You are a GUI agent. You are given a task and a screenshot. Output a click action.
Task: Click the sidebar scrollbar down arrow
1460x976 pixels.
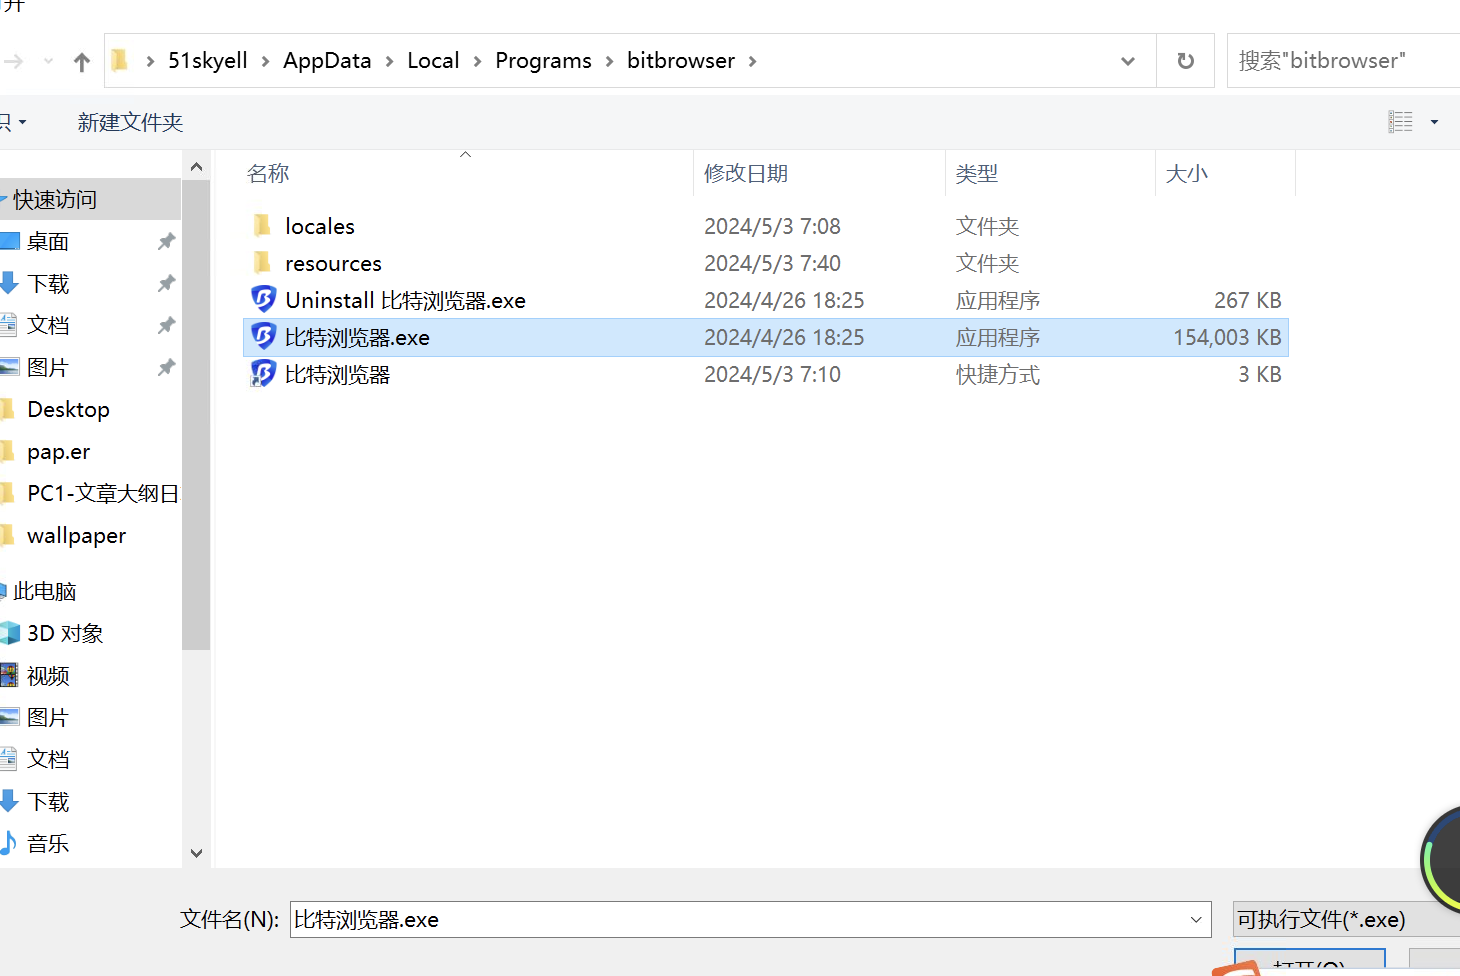tap(196, 853)
